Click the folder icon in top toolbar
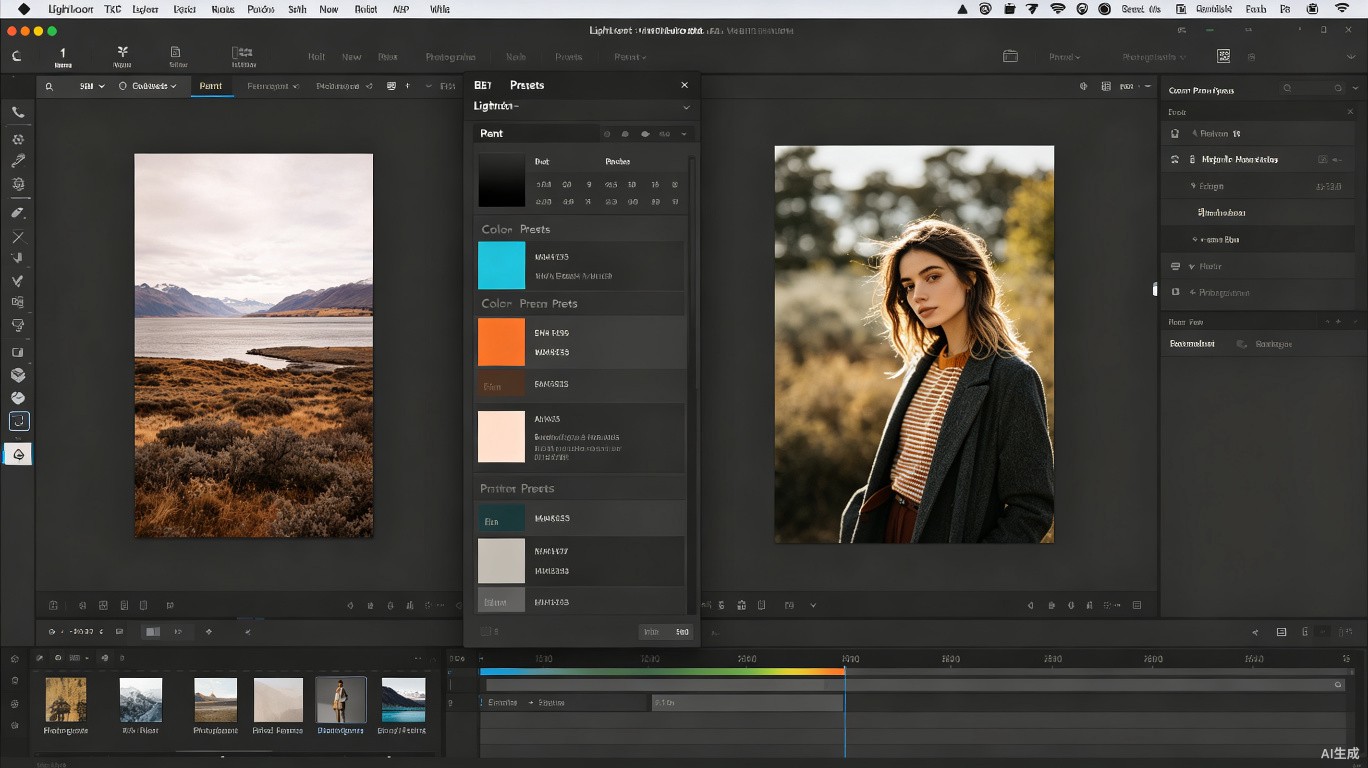Image resolution: width=1368 pixels, height=768 pixels. [1010, 57]
